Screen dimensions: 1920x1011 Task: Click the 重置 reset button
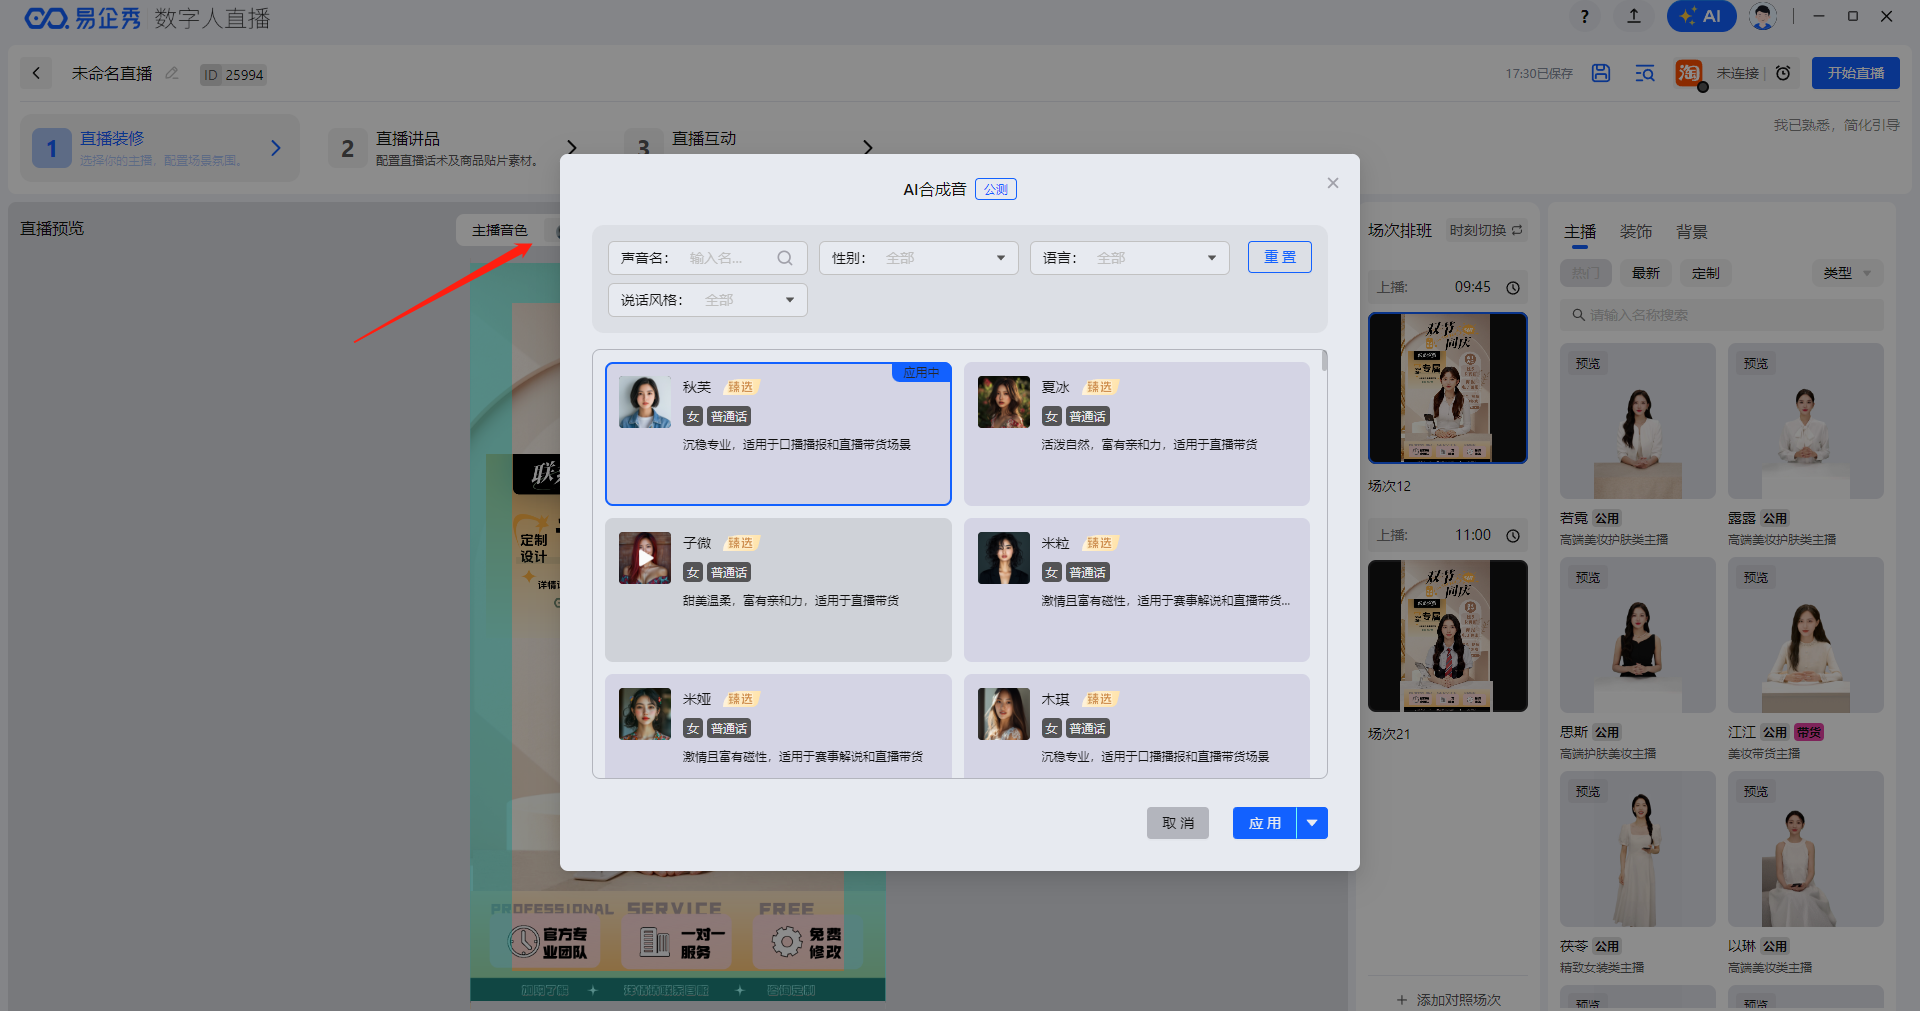pyautogui.click(x=1279, y=257)
